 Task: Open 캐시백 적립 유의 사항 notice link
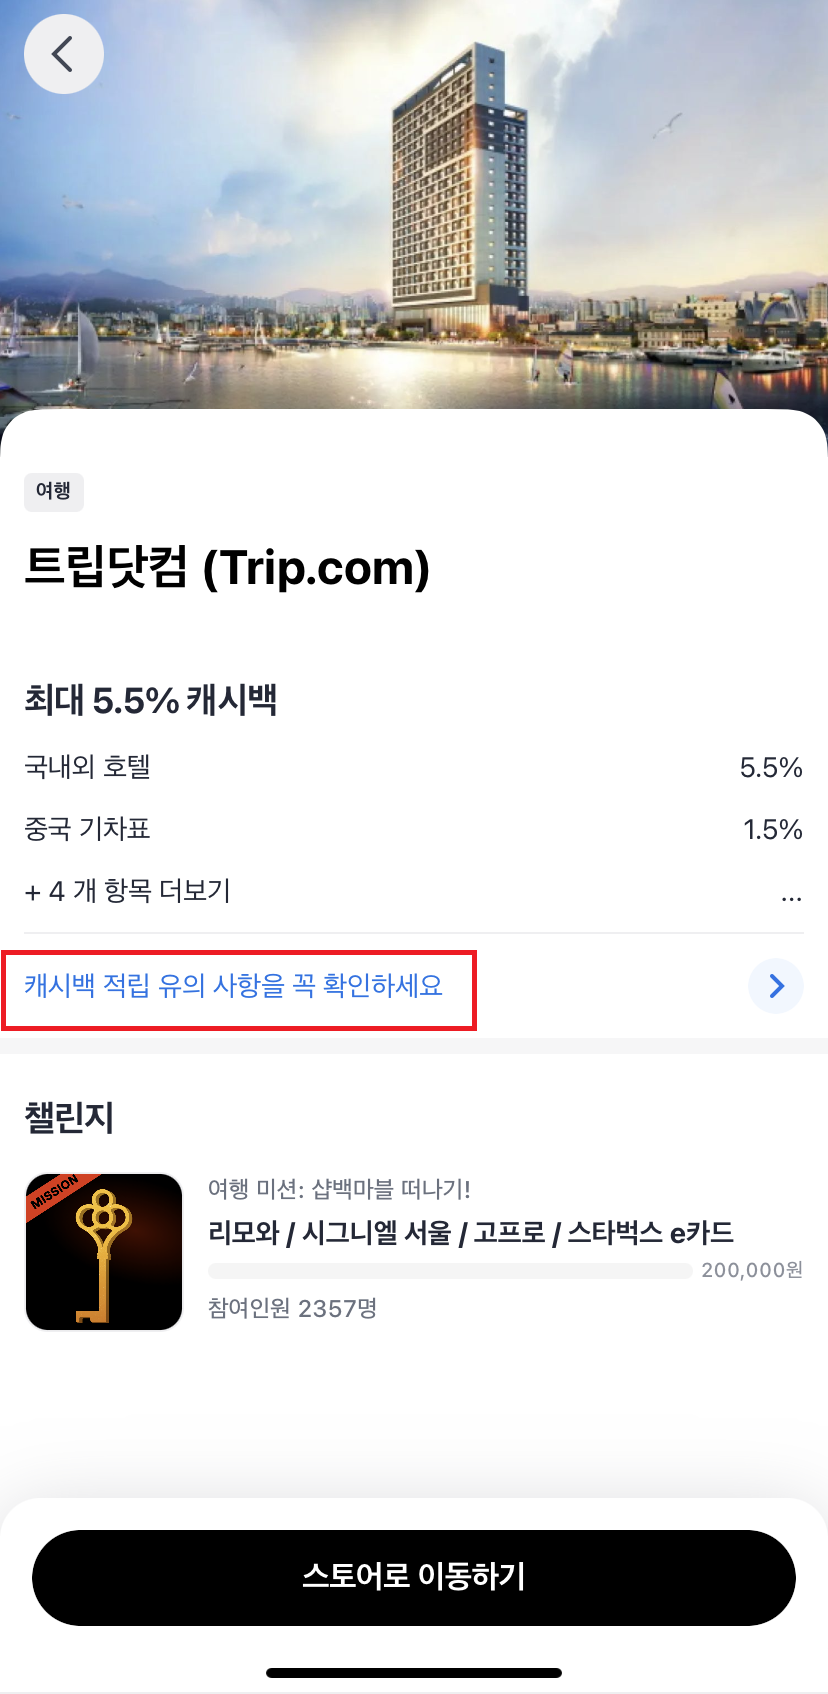pyautogui.click(x=234, y=986)
